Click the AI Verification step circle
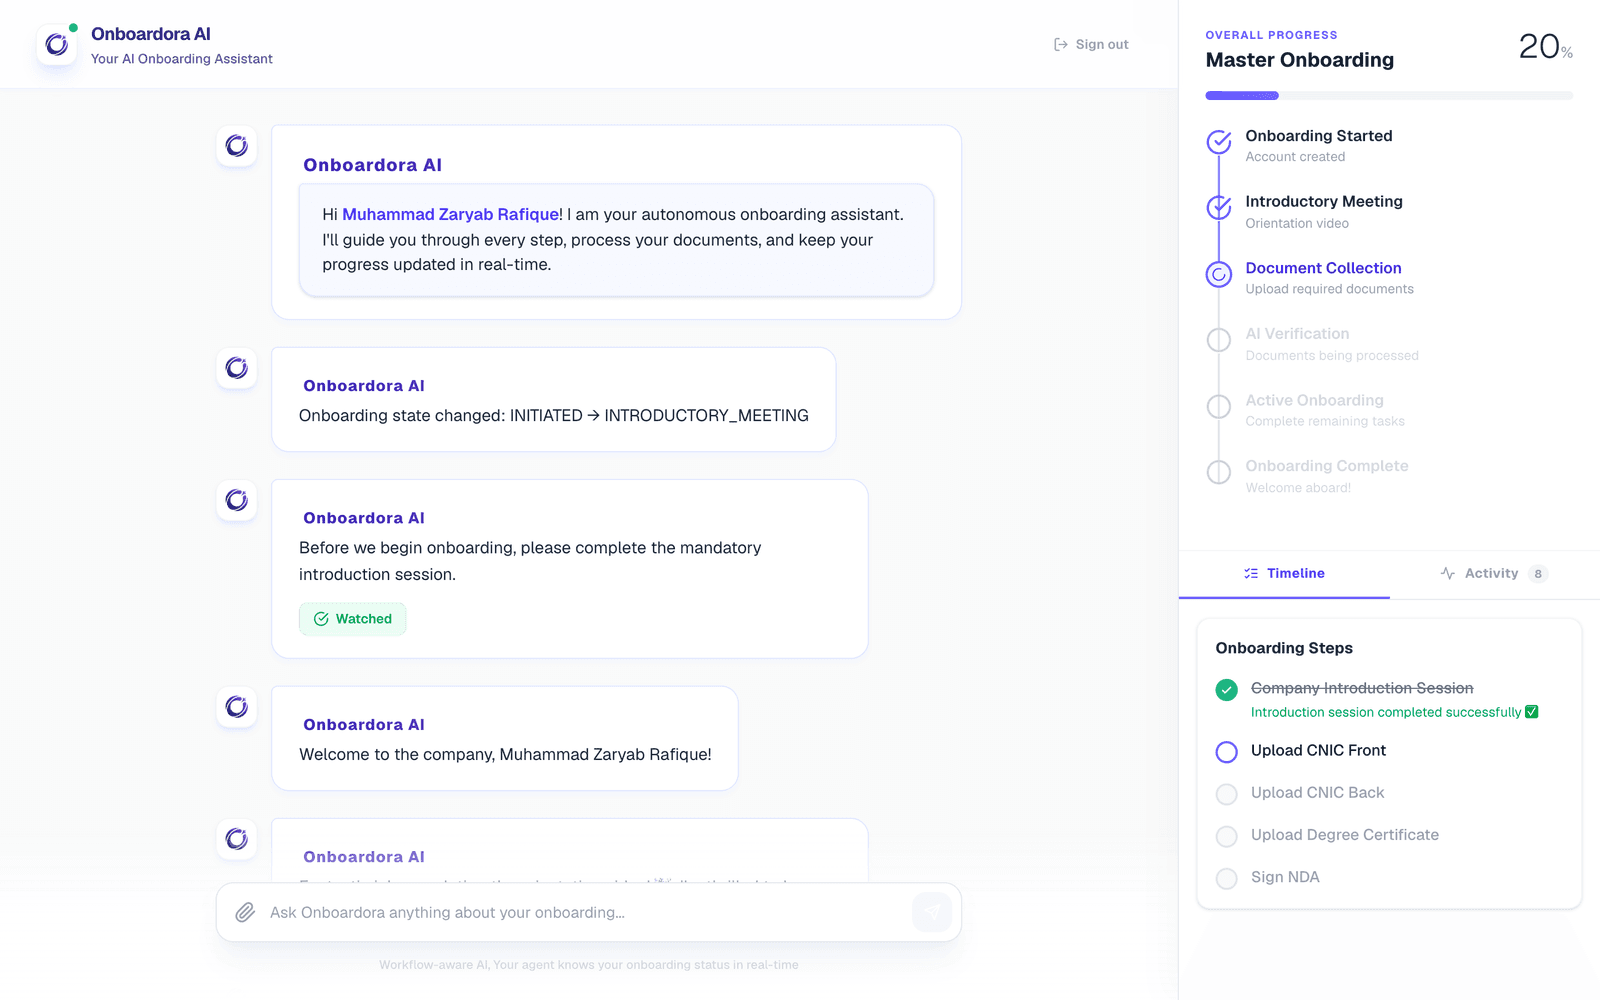The width and height of the screenshot is (1600, 1000). [1219, 340]
